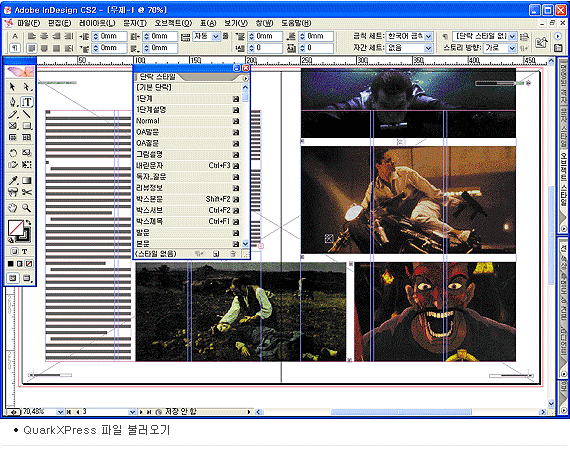This screenshot has height=451, width=570.
Task: Click next page arrow in the status bar
Action: (141, 412)
